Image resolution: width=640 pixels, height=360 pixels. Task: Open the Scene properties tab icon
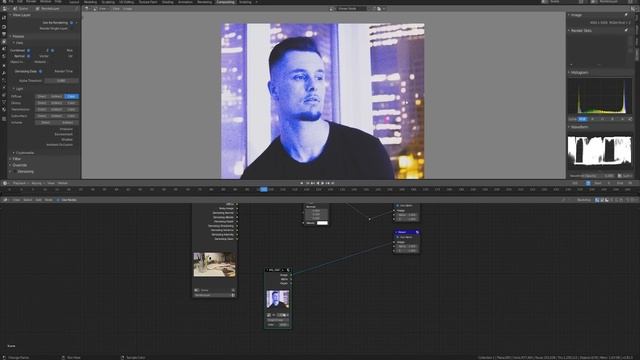(x=4, y=49)
